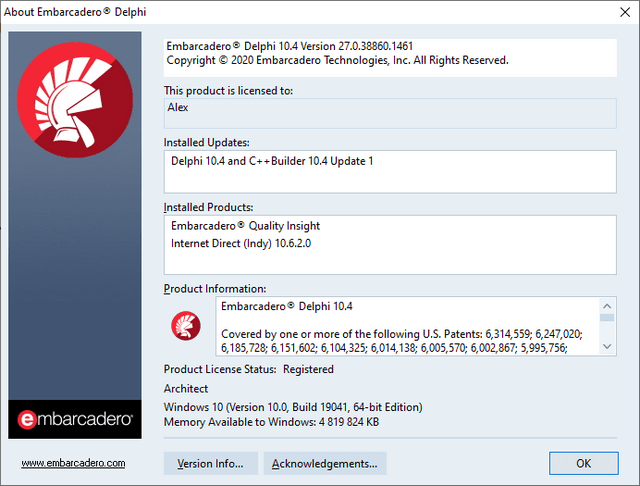Screen dimensions: 640x486
Task: Select the licensed-to name Alex
Action: coord(178,107)
